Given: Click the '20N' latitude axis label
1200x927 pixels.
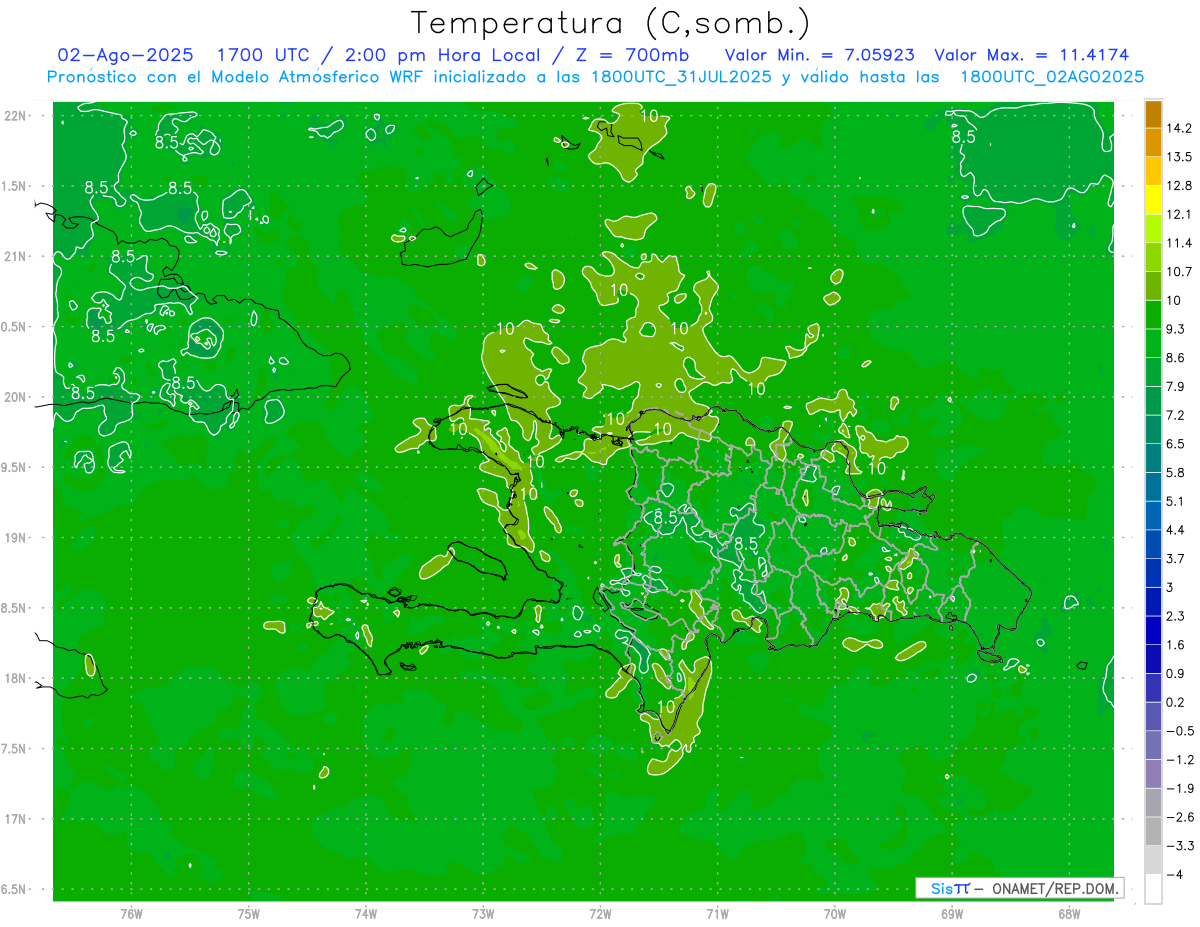Looking at the screenshot, I should tap(17, 397).
